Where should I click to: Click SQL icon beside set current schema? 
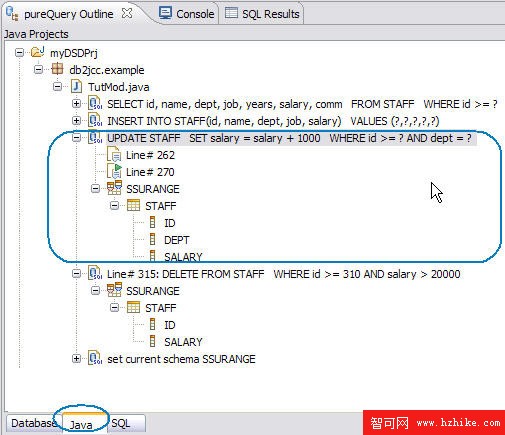95,359
